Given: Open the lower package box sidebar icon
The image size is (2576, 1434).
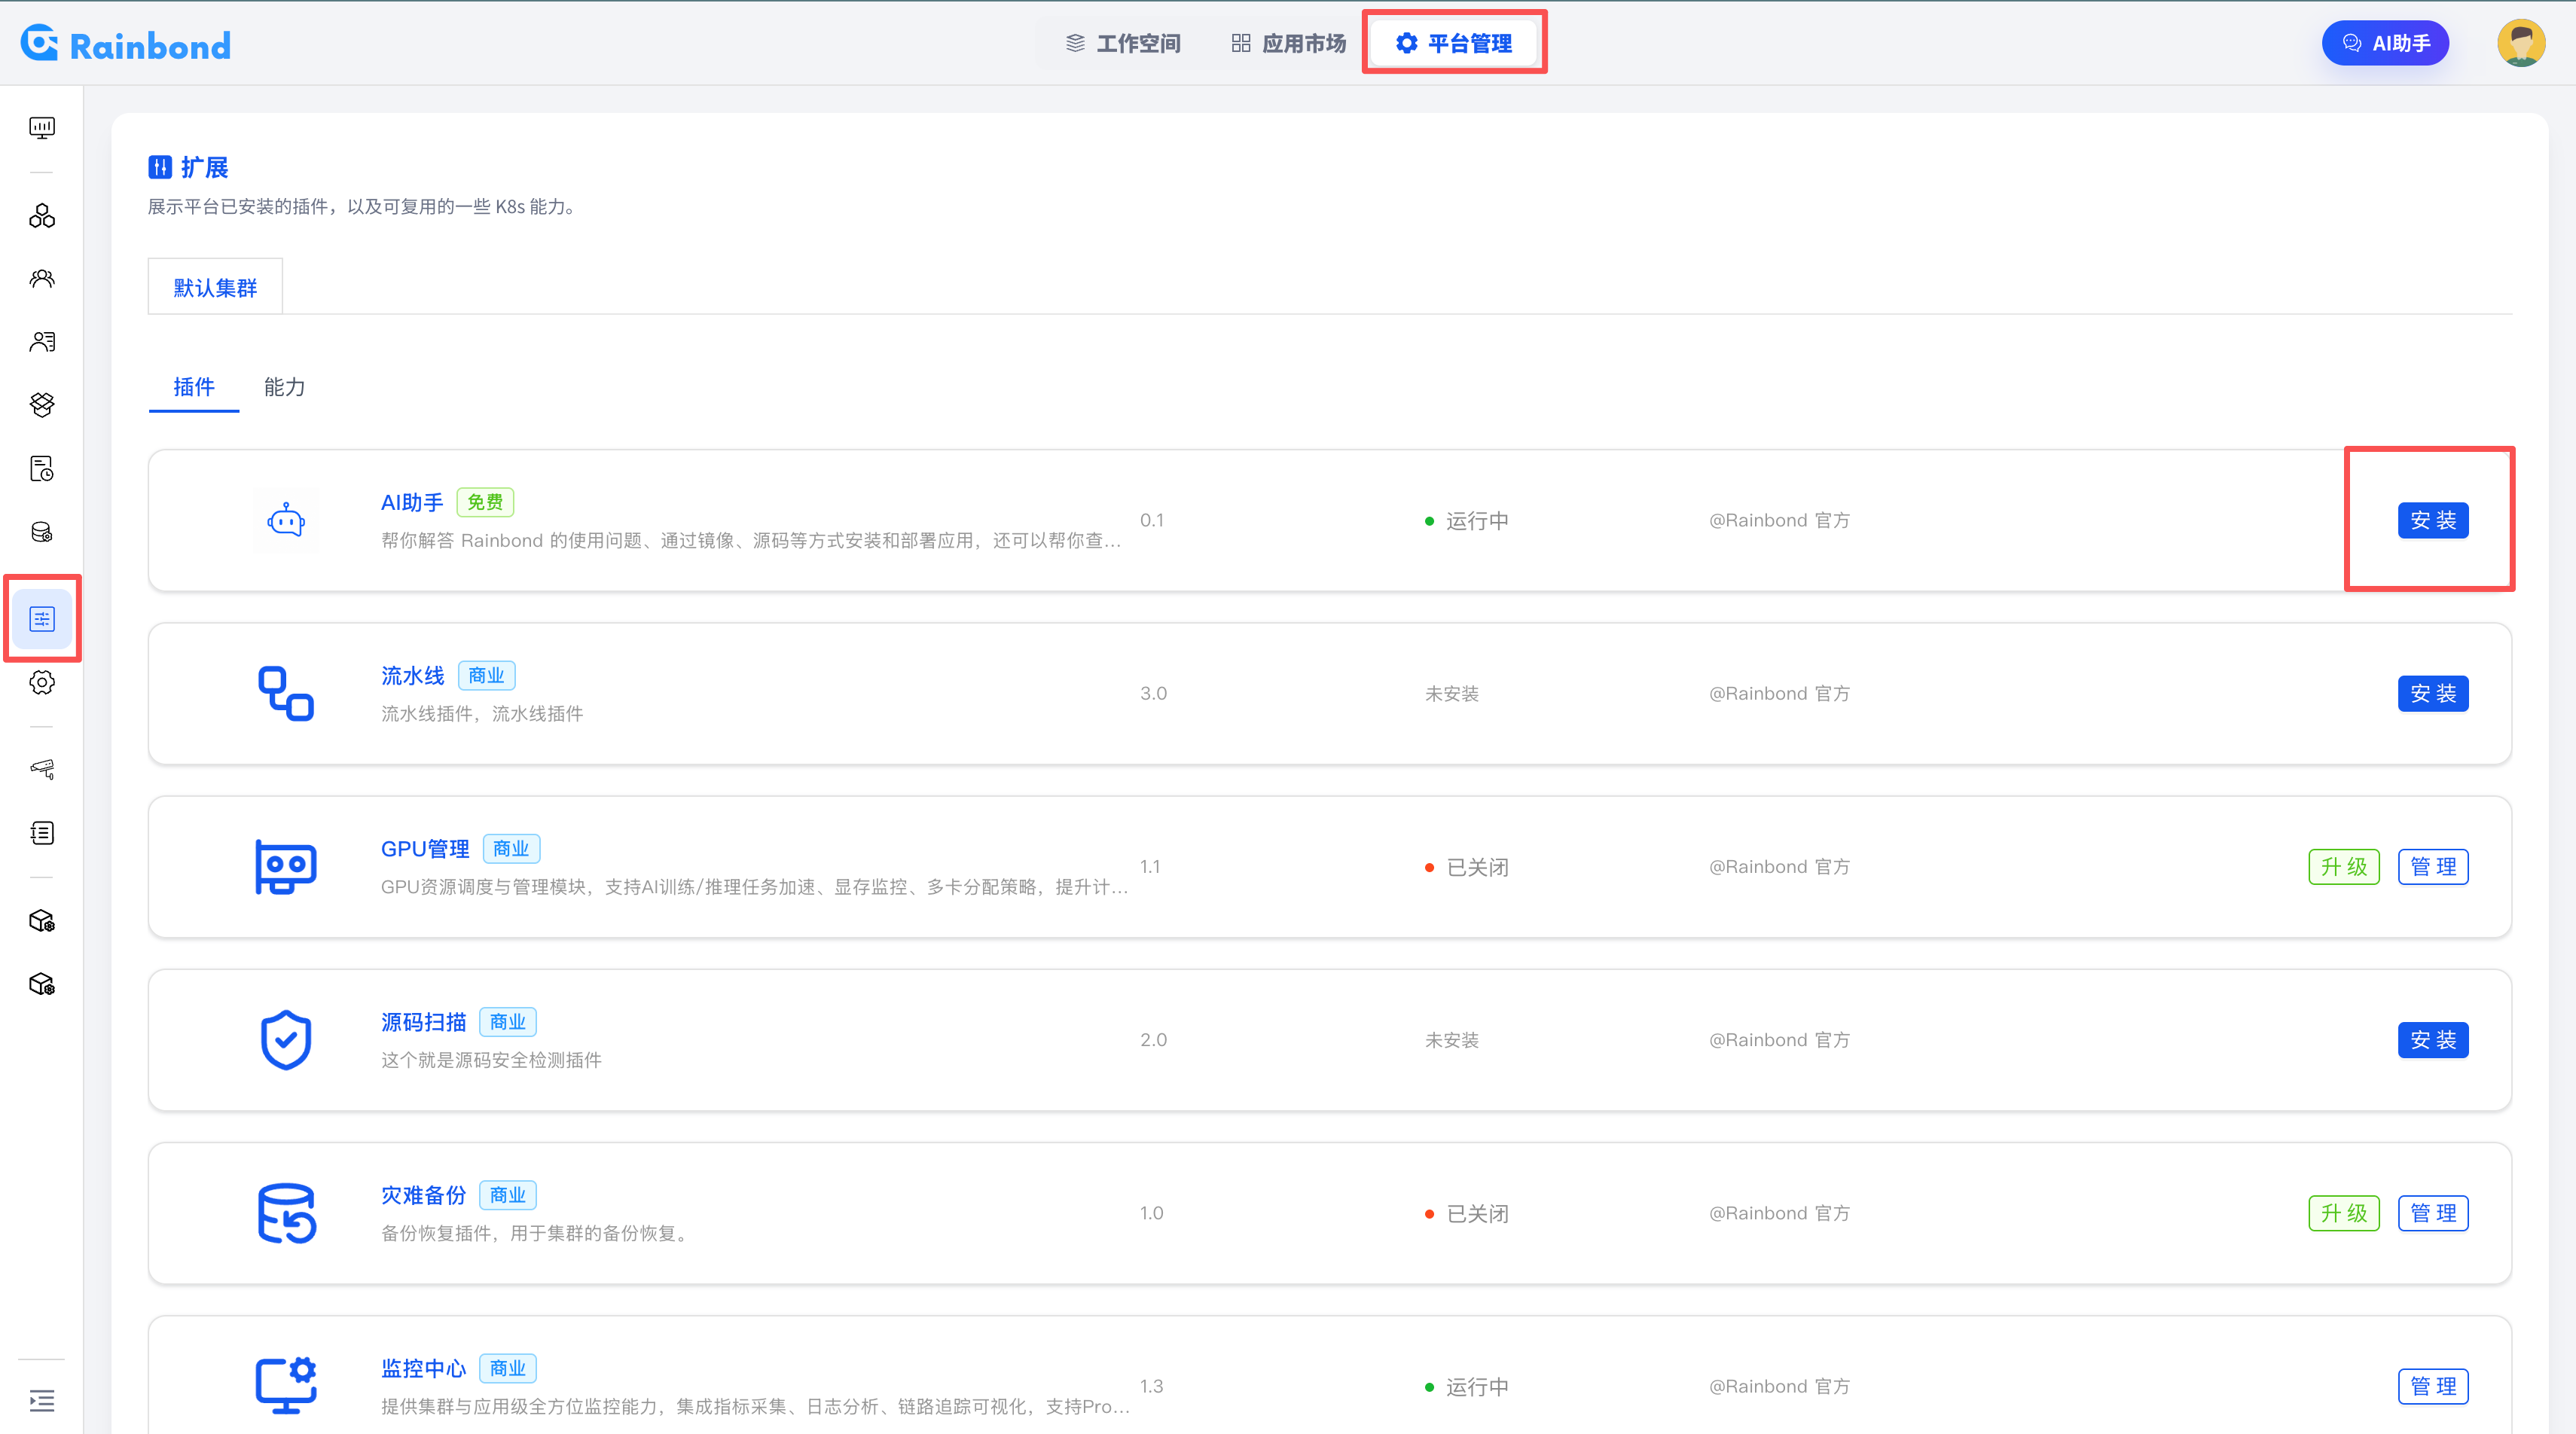Looking at the screenshot, I should 42,984.
